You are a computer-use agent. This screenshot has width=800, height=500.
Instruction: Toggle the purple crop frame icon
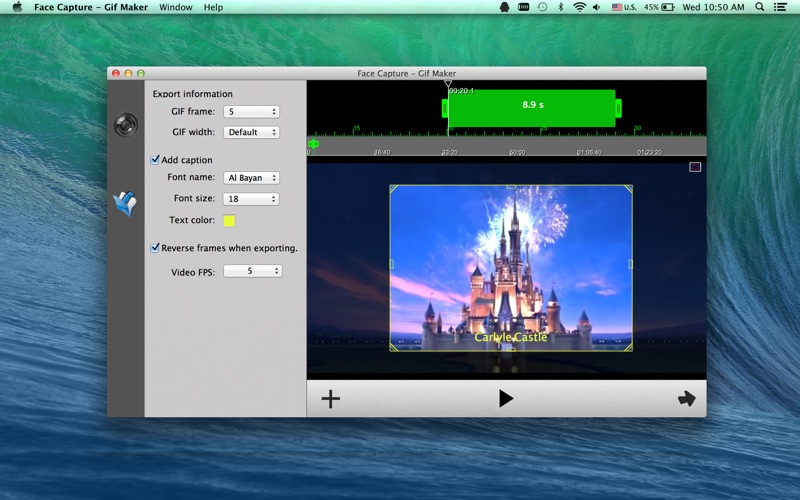tap(695, 167)
